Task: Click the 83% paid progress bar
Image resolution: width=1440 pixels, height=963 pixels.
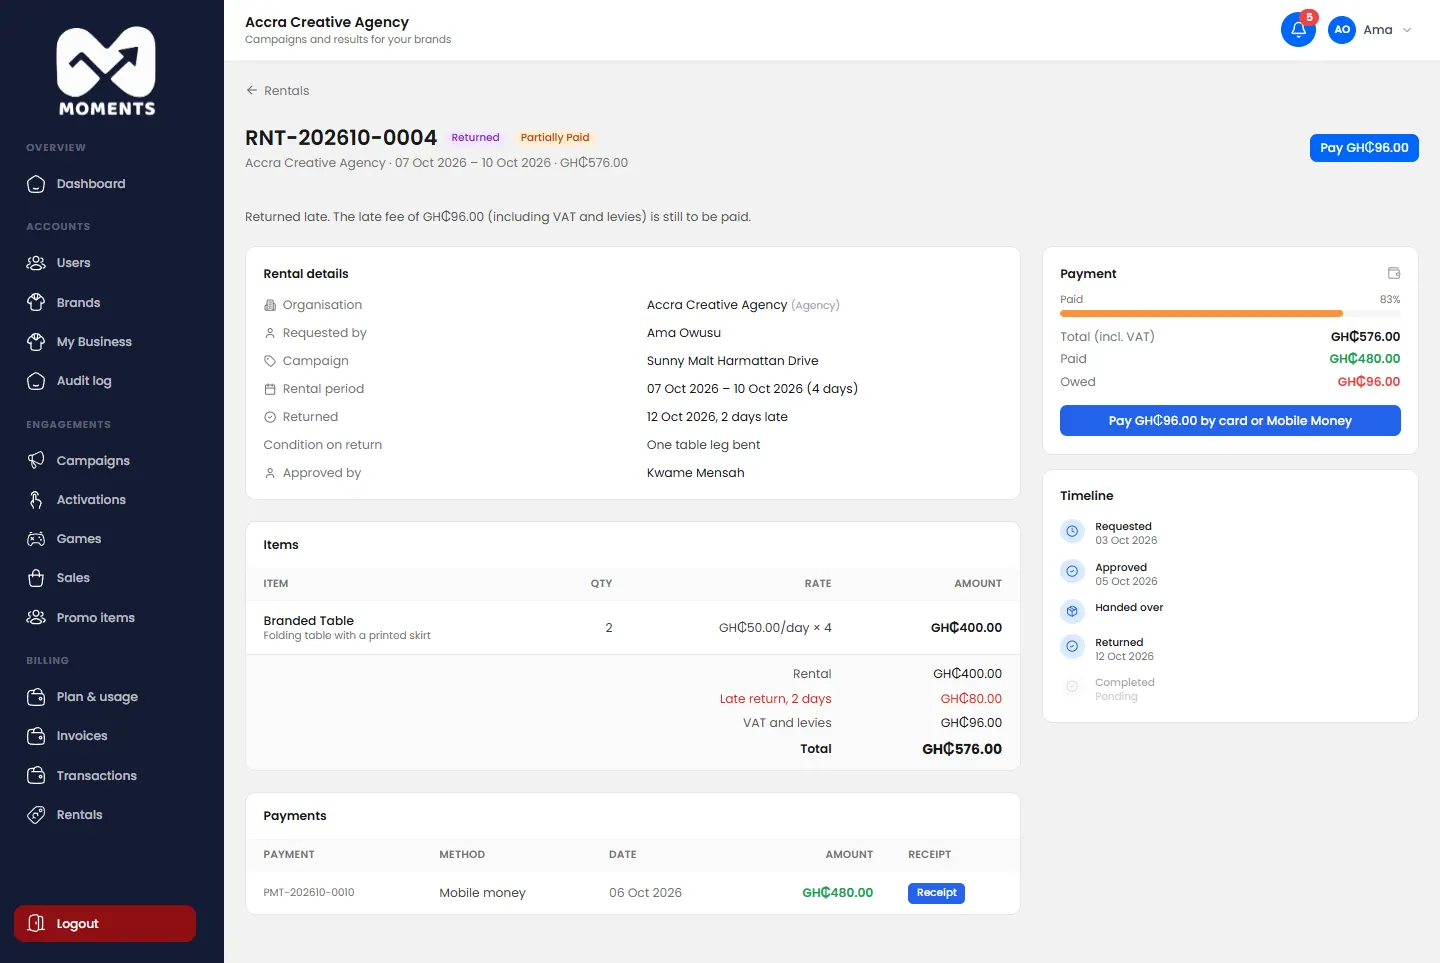Action: click(x=1230, y=314)
